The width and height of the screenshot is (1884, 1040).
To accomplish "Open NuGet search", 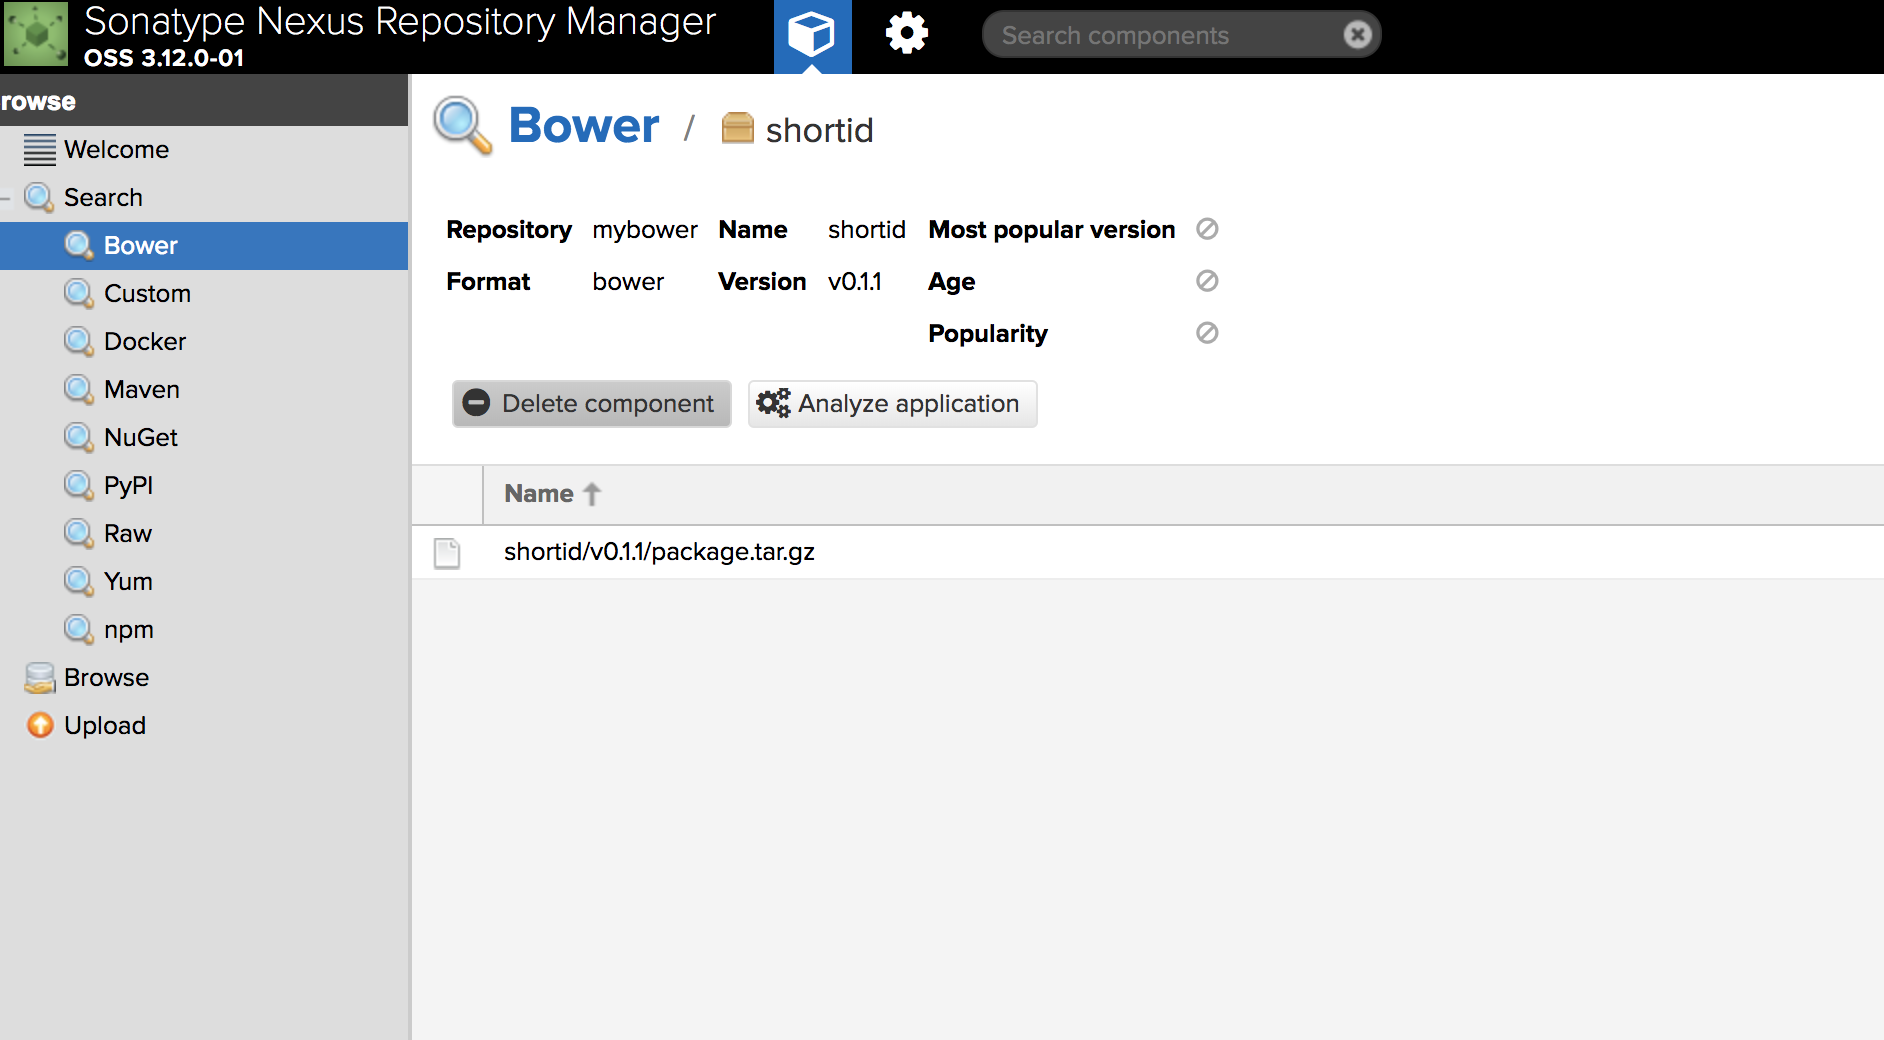I will 204,438.
